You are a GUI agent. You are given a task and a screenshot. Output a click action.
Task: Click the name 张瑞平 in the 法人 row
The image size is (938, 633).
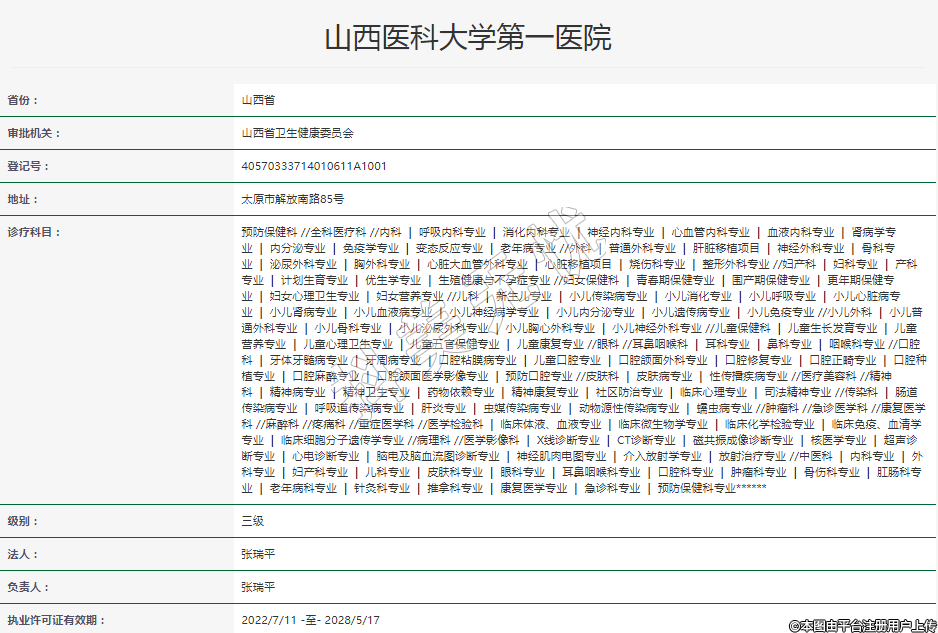point(258,554)
